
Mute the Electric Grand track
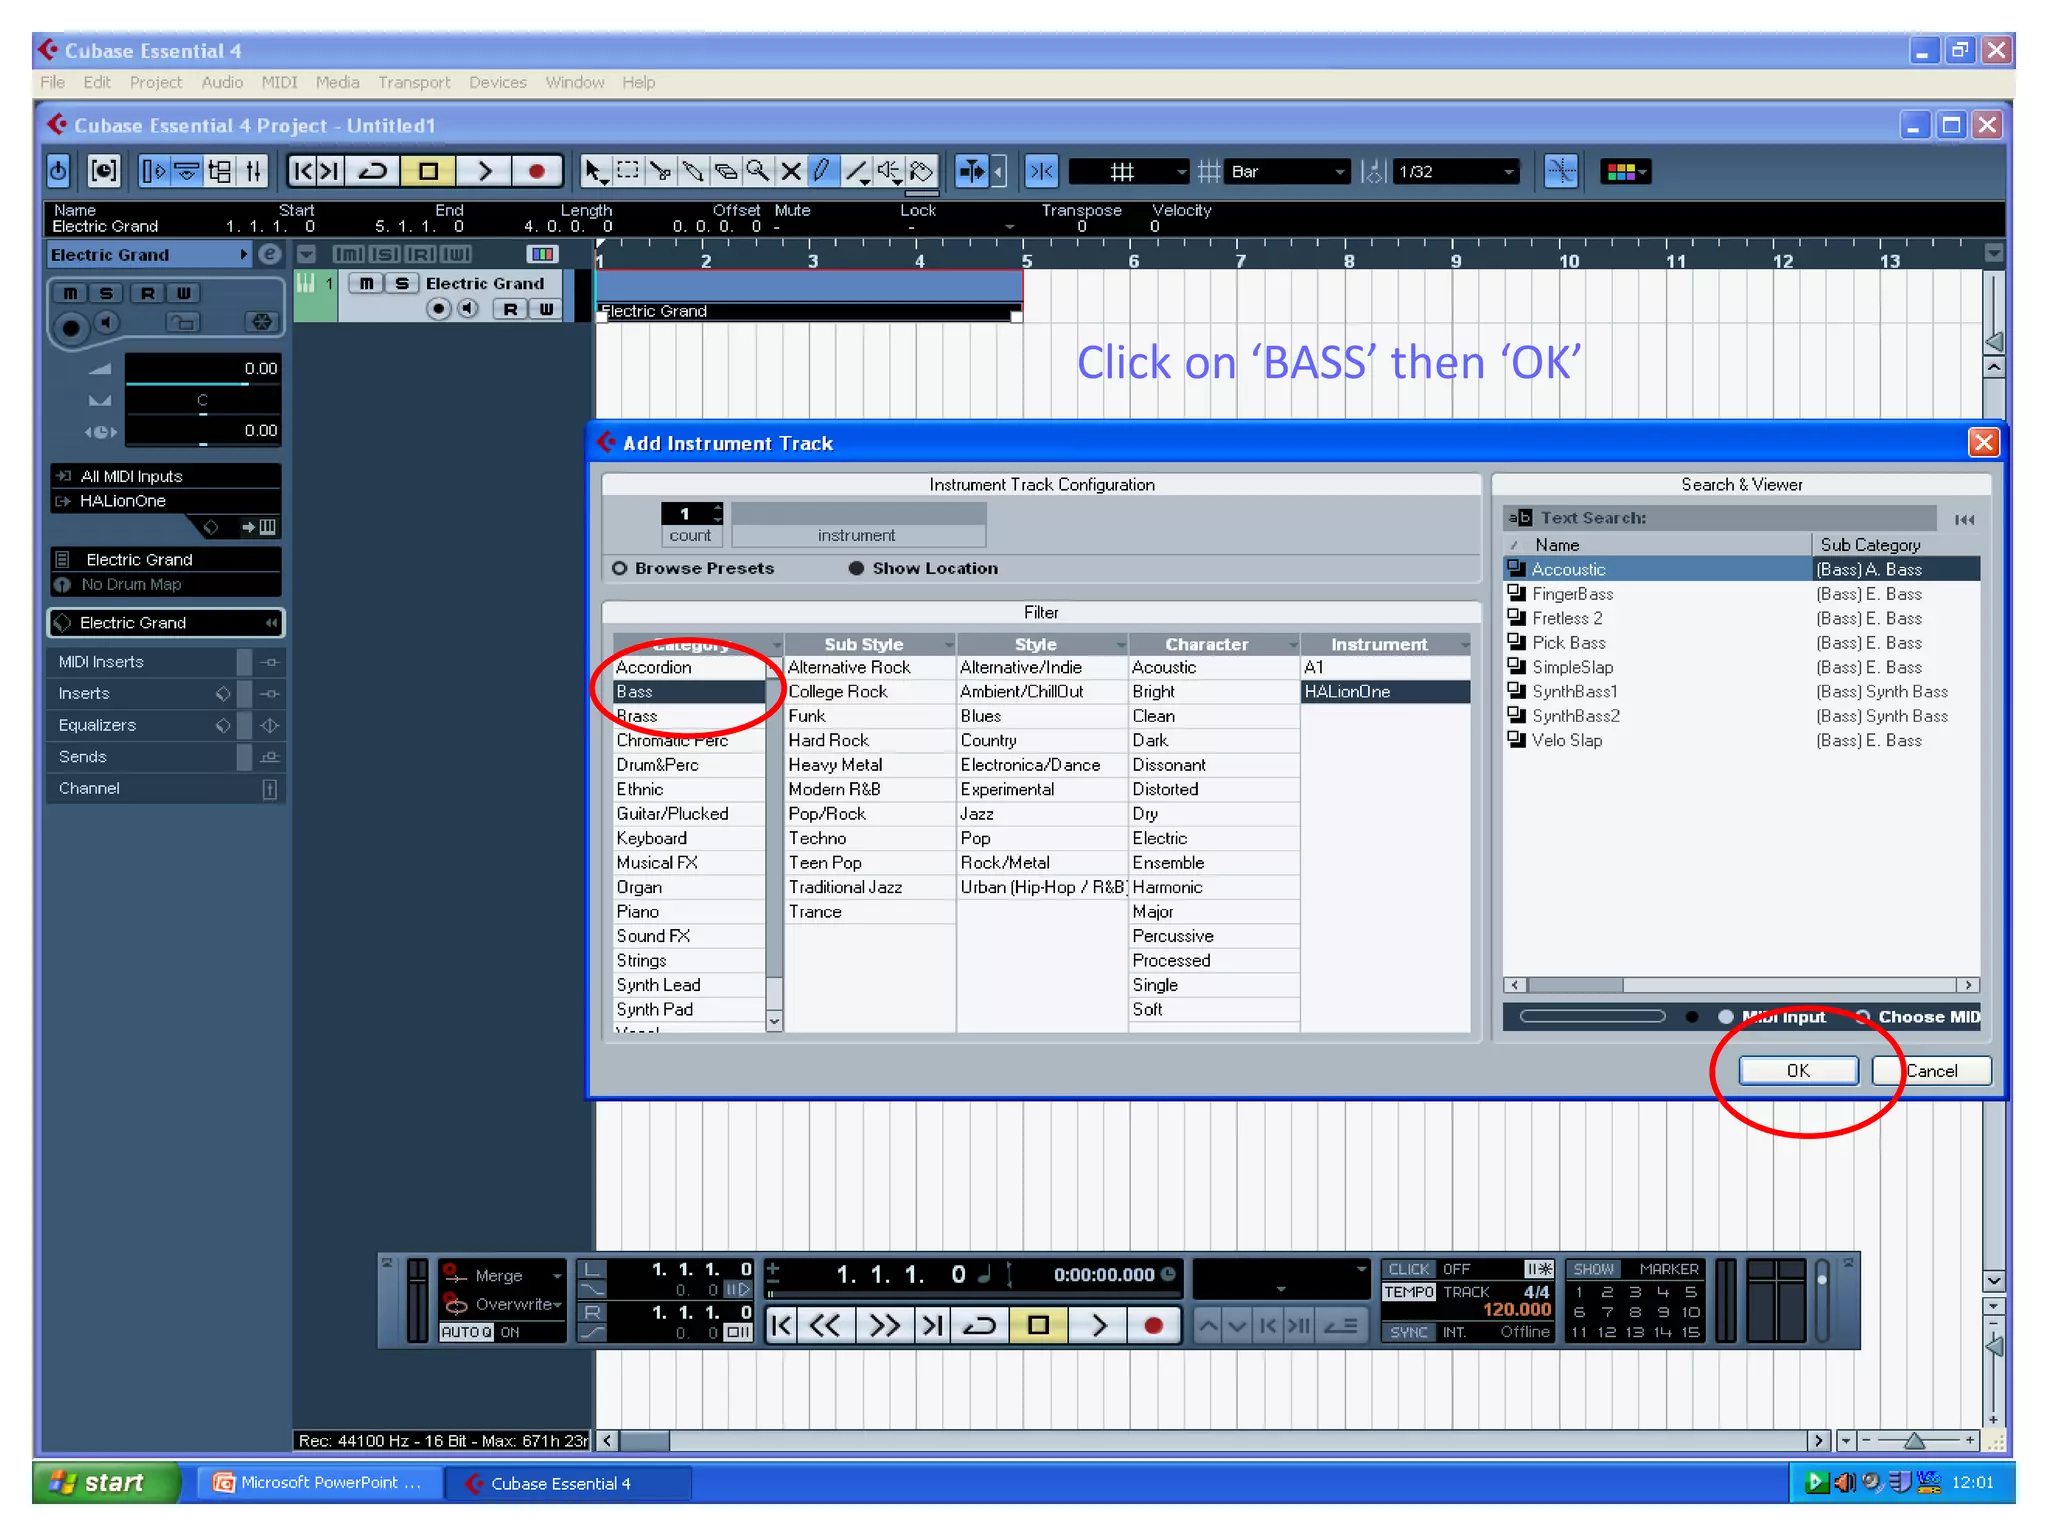pyautogui.click(x=367, y=284)
